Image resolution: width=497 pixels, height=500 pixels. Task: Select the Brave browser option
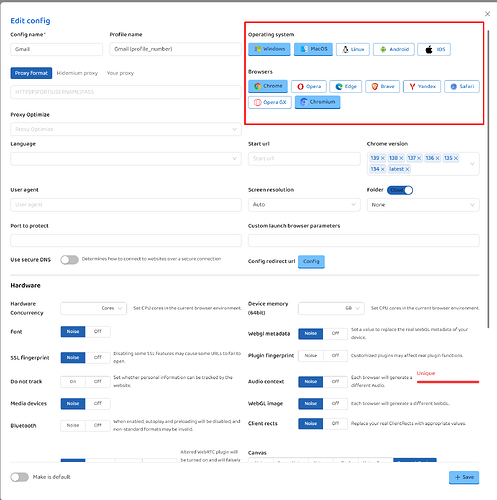382,86
